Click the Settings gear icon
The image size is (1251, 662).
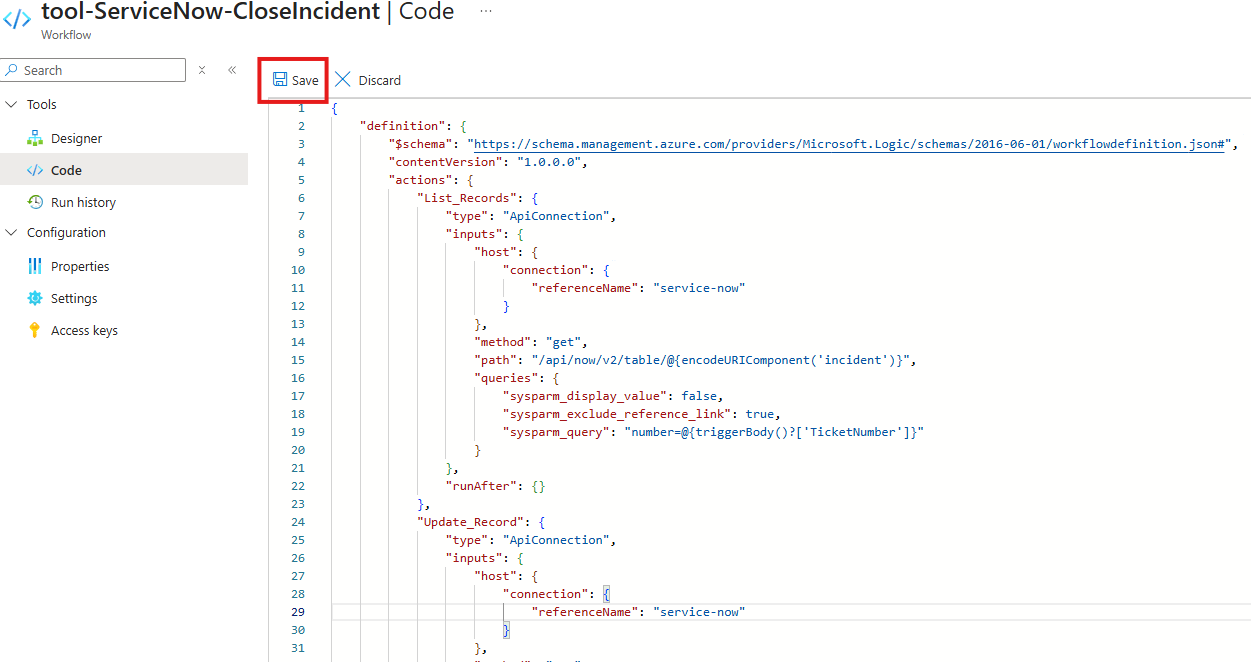click(35, 298)
